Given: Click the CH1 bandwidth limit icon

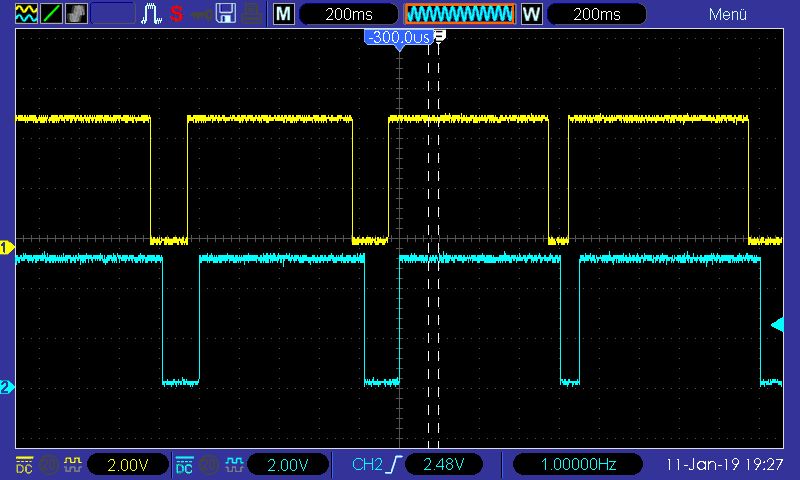Looking at the screenshot, I should pyautogui.click(x=49, y=465).
